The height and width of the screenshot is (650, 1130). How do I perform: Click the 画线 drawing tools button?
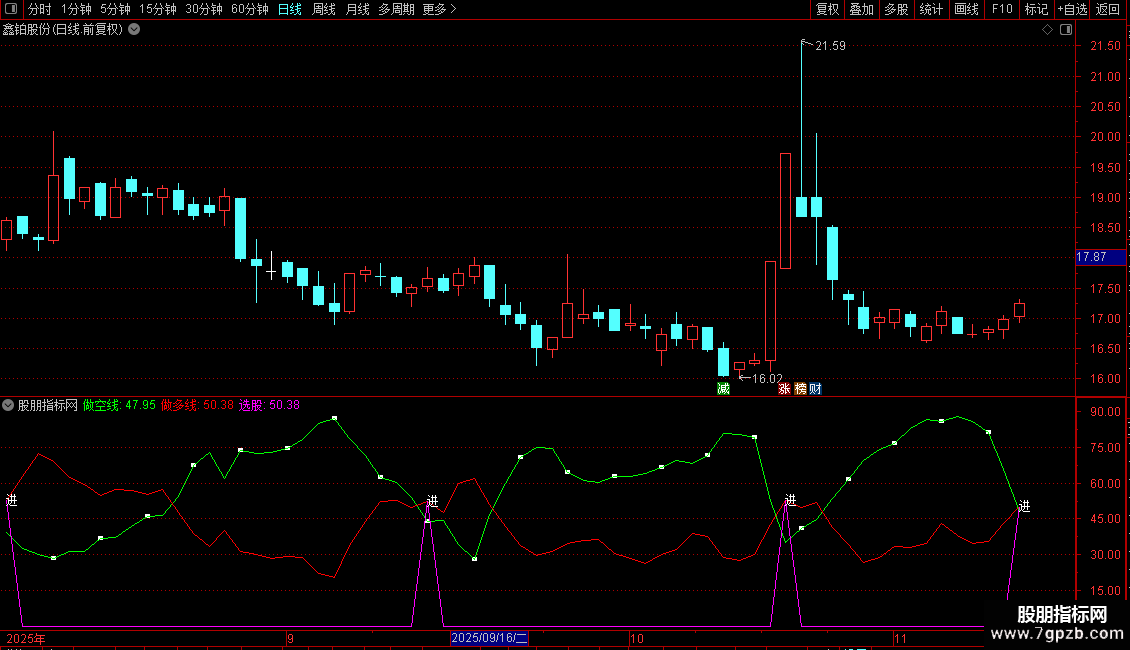pos(966,9)
